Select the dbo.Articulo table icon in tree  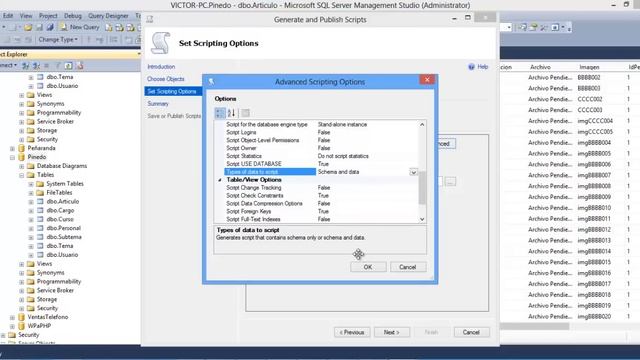40,201
